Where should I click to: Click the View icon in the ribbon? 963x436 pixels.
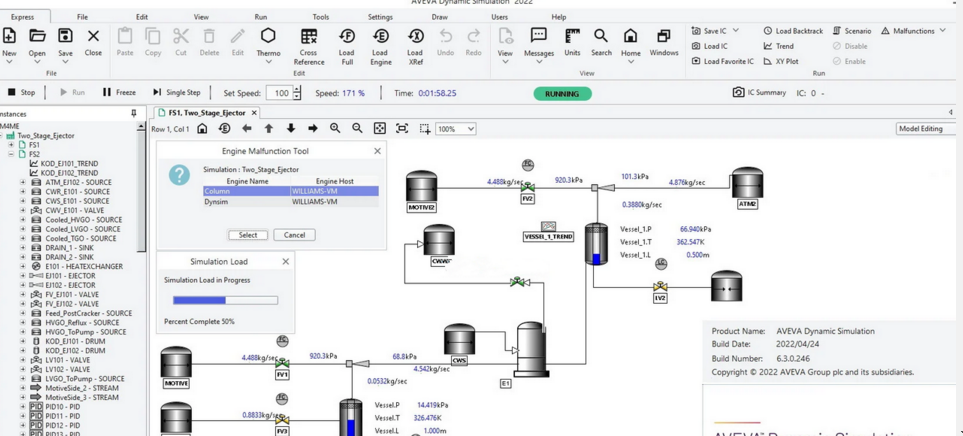coord(505,36)
